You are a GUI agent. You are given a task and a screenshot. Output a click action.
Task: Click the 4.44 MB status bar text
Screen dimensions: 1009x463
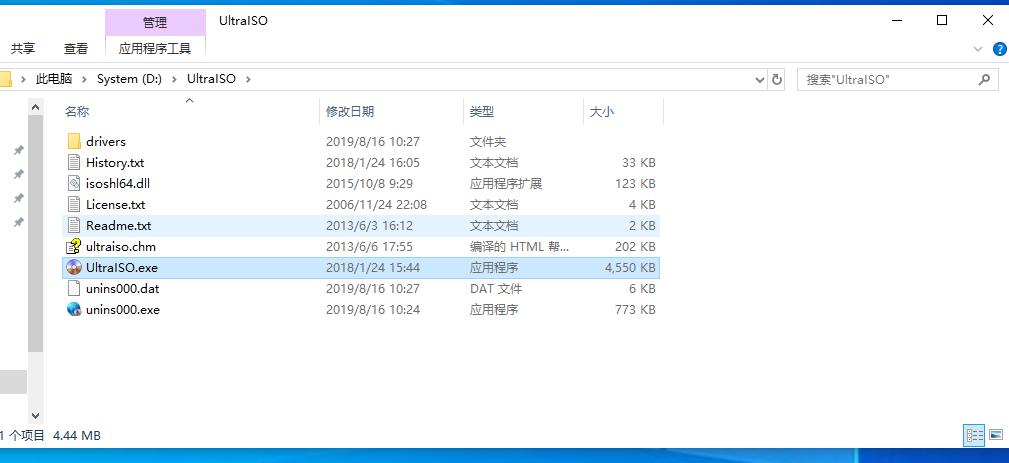pyautogui.click(x=77, y=435)
